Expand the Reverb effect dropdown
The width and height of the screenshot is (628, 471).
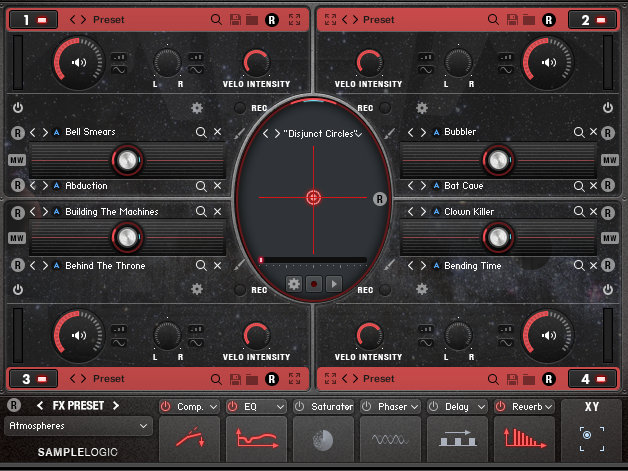(x=548, y=407)
